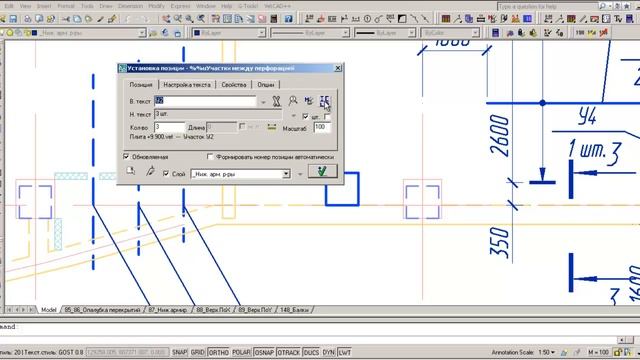This screenshot has width=640, height=360.
Task: Click the В. текст input field
Action: pyautogui.click(x=205, y=101)
